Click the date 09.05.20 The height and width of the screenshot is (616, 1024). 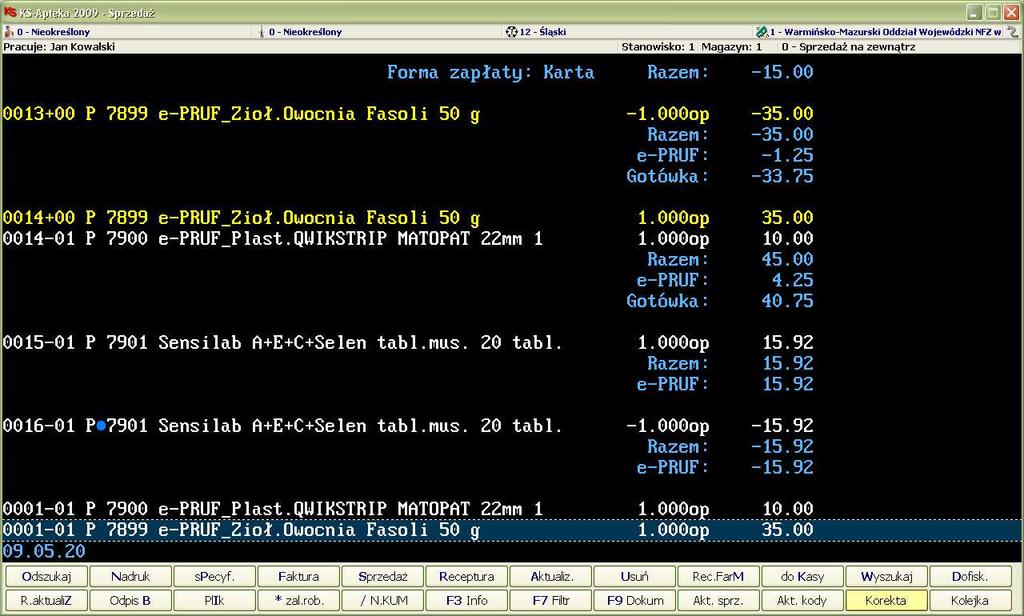click(x=44, y=551)
